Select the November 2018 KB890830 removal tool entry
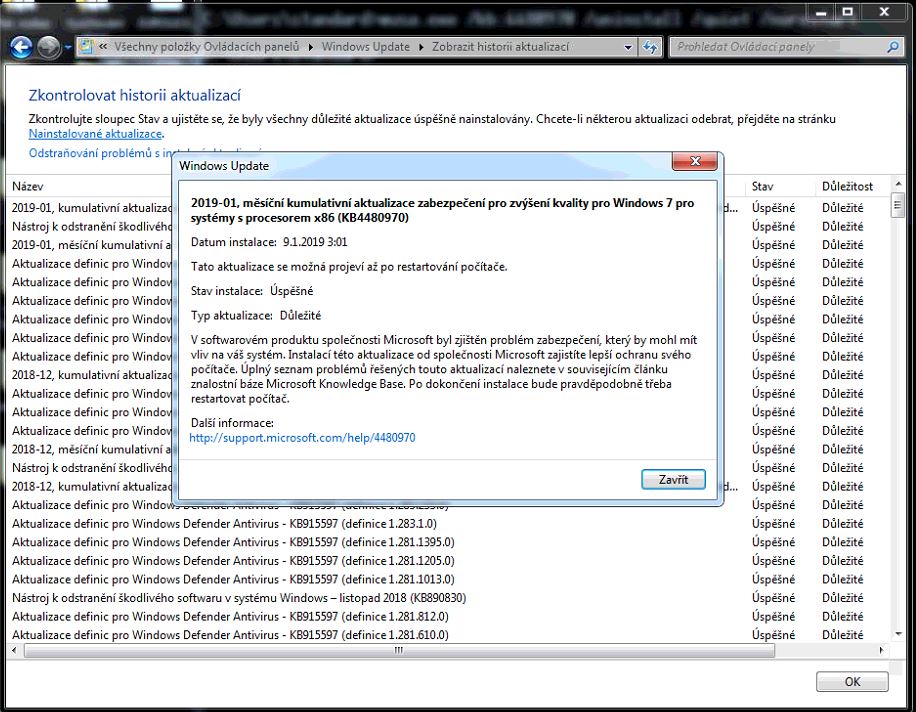 point(238,598)
